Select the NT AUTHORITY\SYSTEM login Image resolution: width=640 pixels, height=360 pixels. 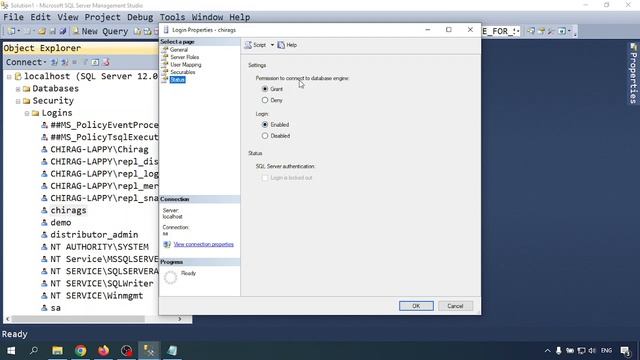[x=100, y=247]
